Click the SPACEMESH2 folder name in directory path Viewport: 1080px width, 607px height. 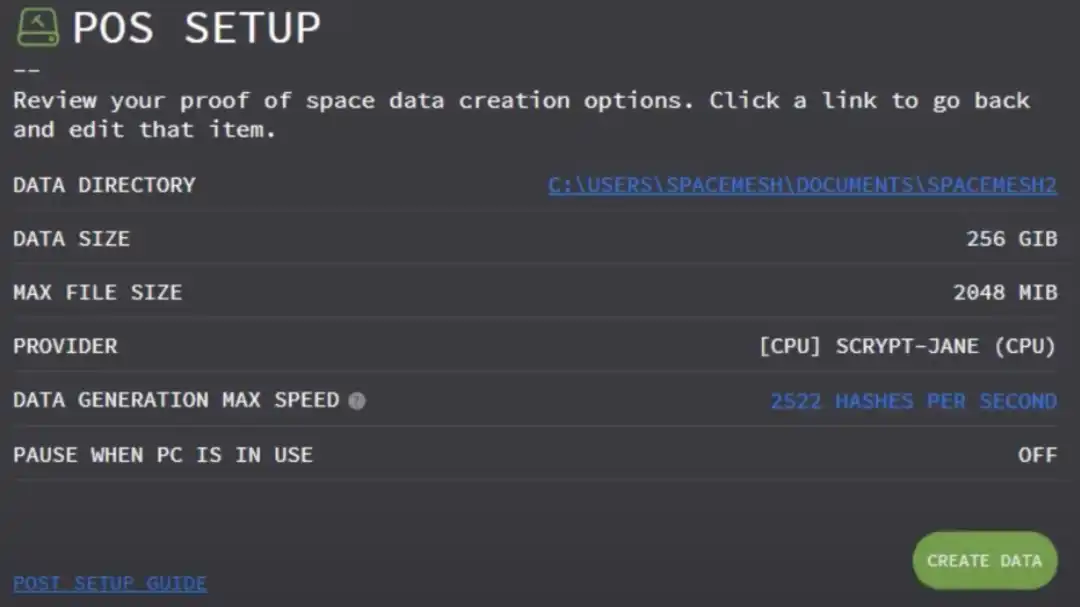click(992, 185)
